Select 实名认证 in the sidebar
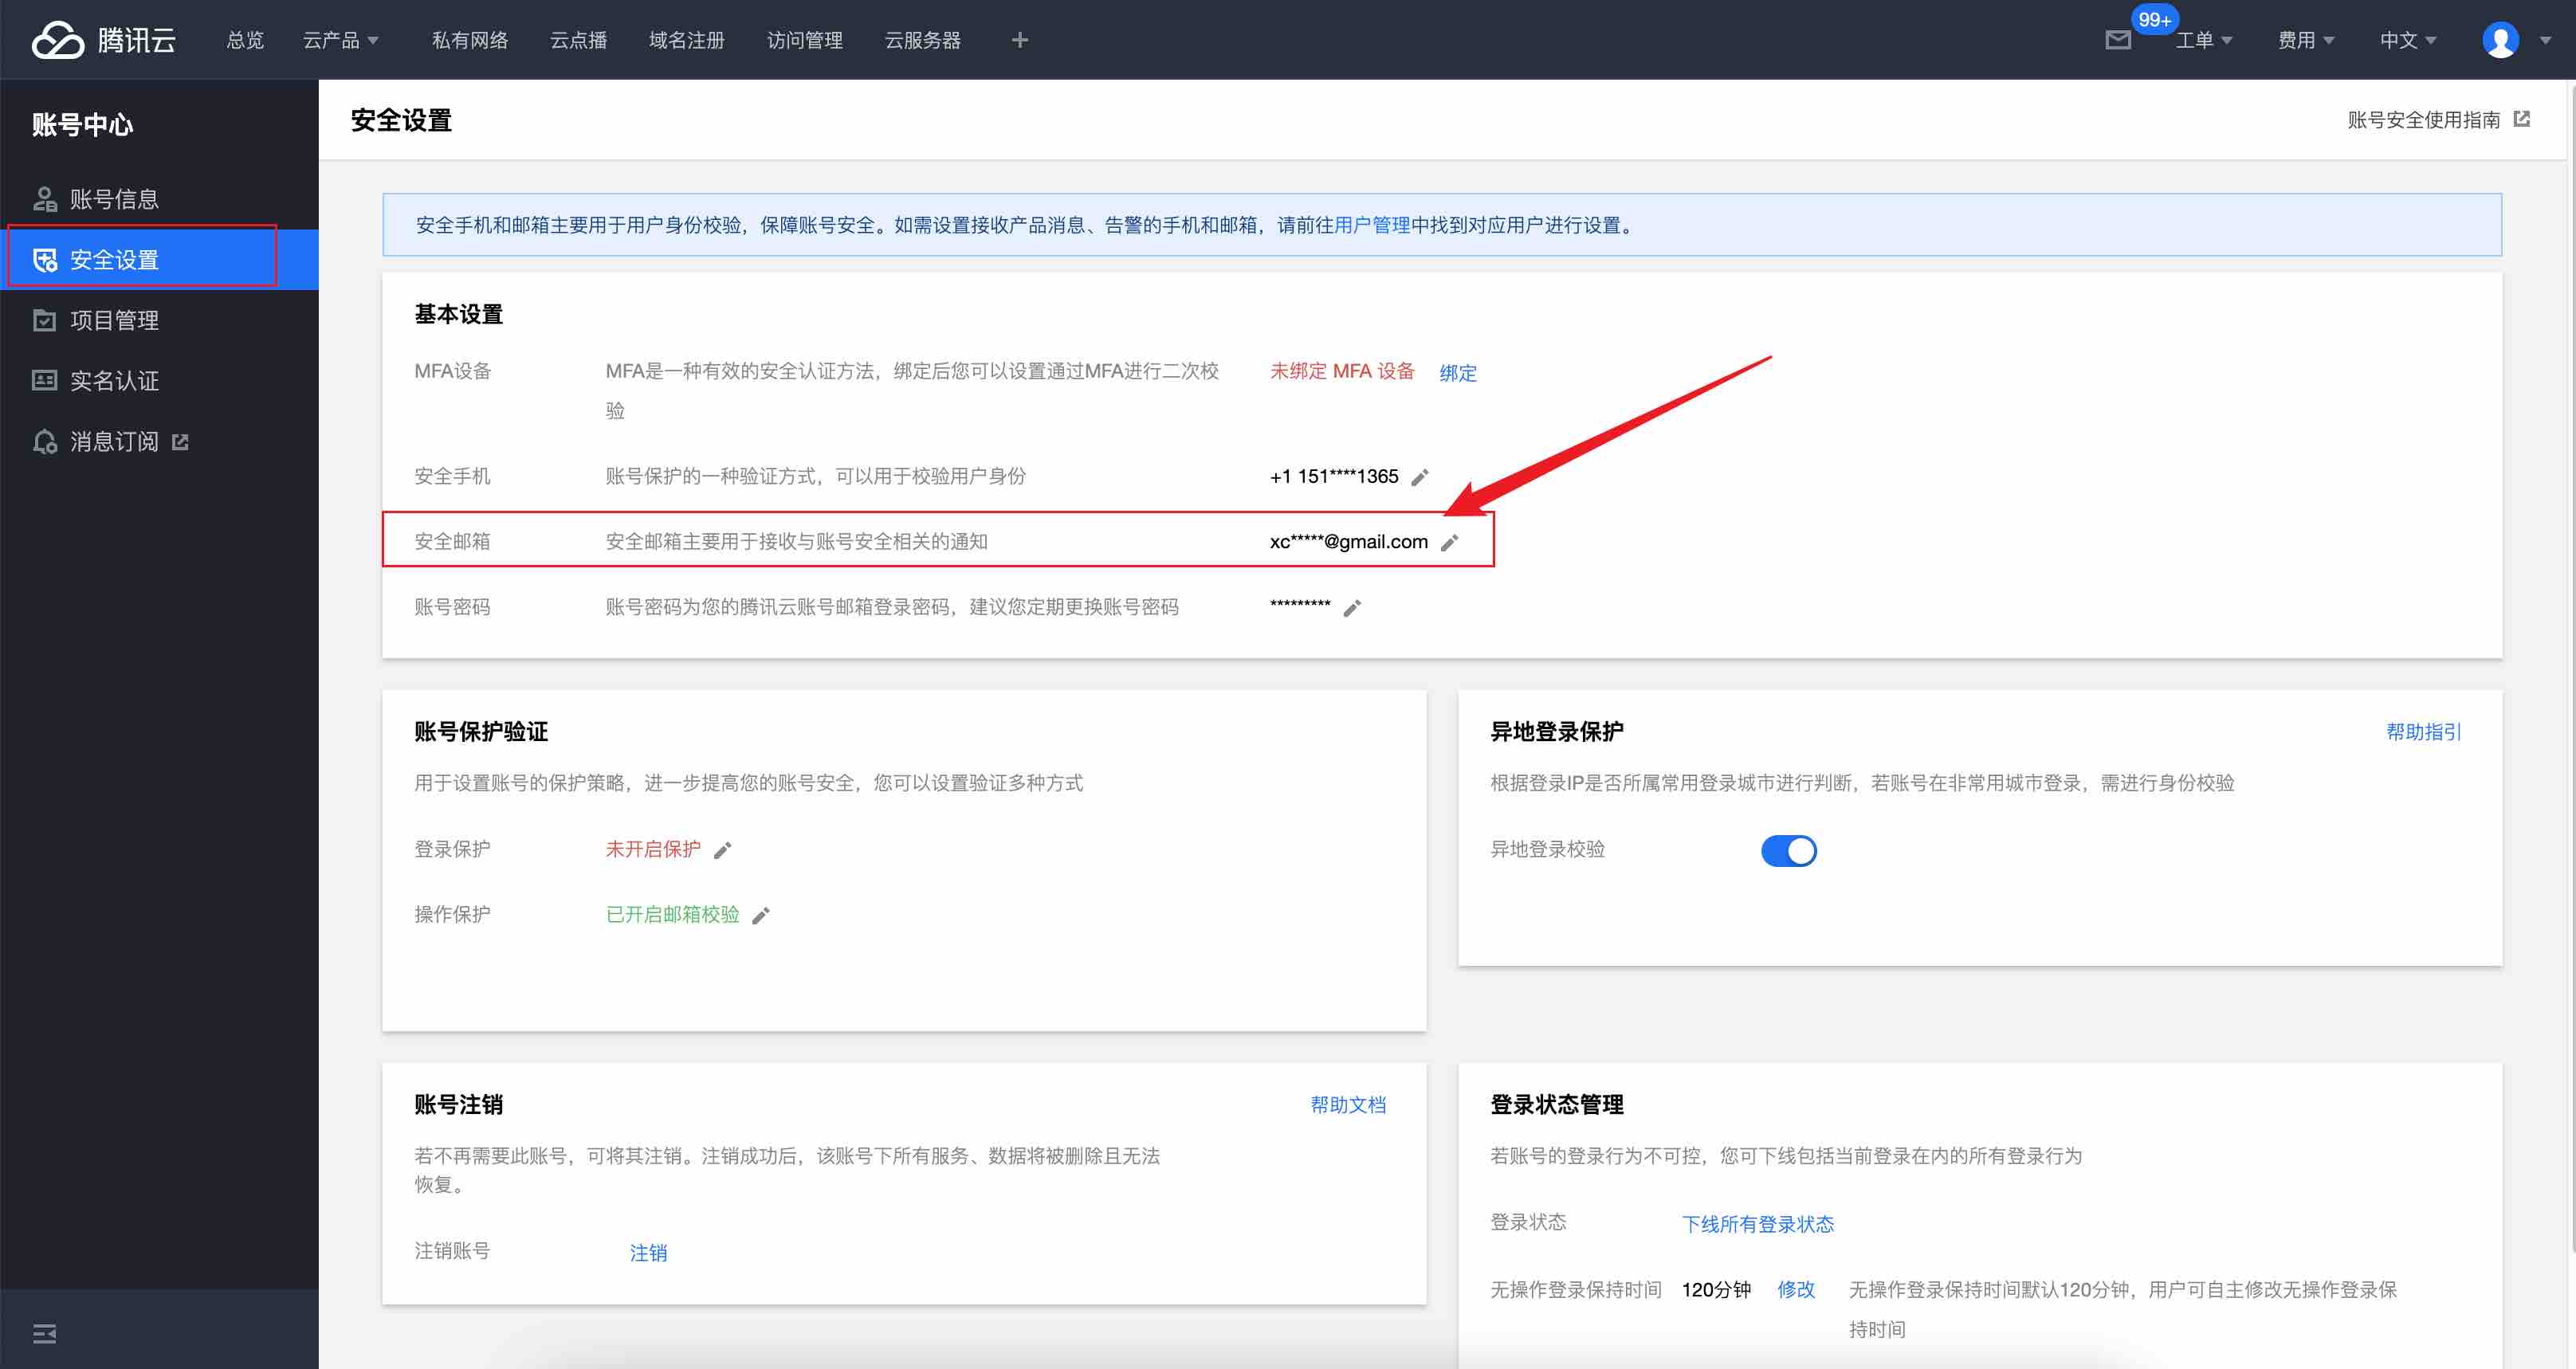2576x1369 pixels. 159,381
